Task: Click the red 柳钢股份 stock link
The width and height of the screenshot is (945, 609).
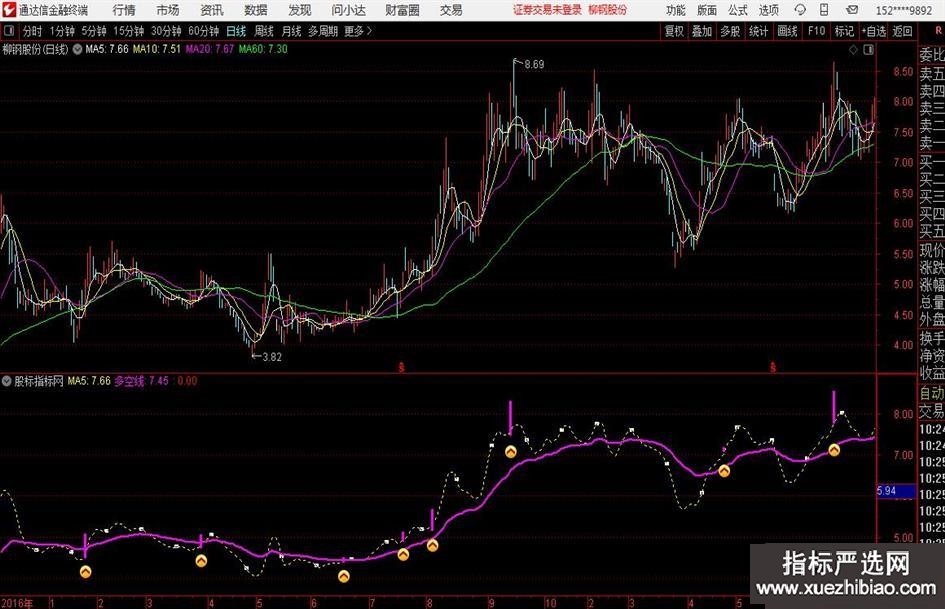Action: 608,10
